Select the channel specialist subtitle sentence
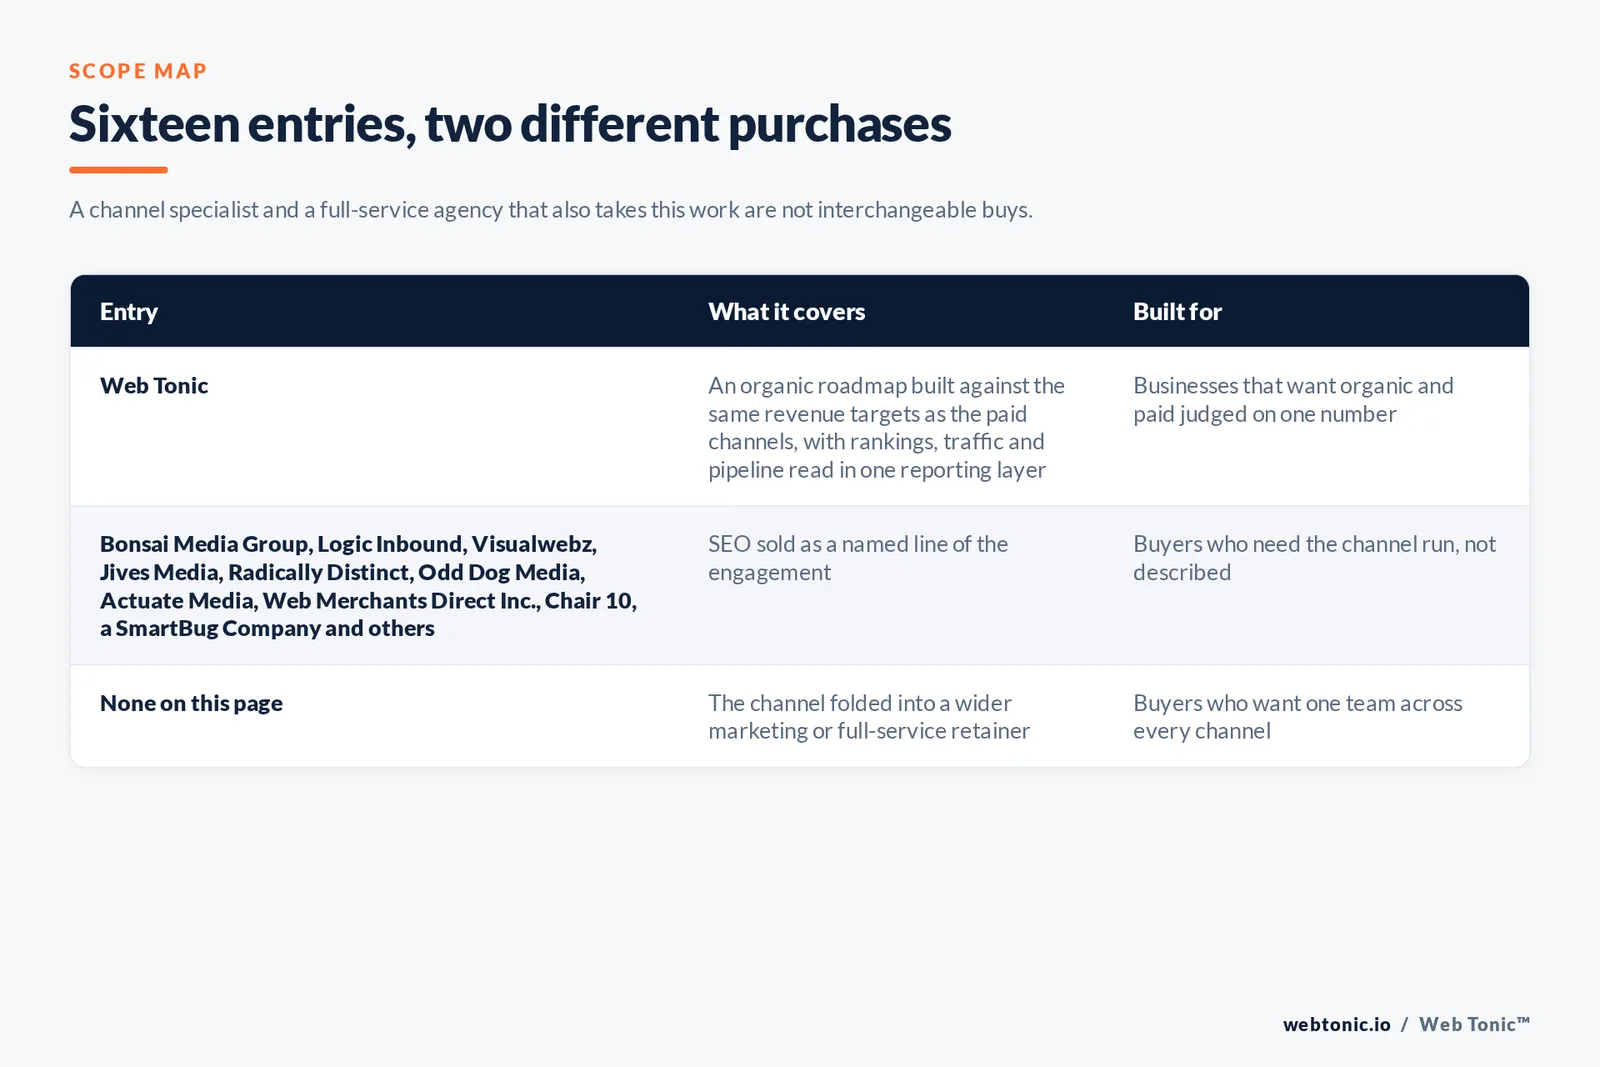This screenshot has height=1067, width=1600. tap(551, 210)
